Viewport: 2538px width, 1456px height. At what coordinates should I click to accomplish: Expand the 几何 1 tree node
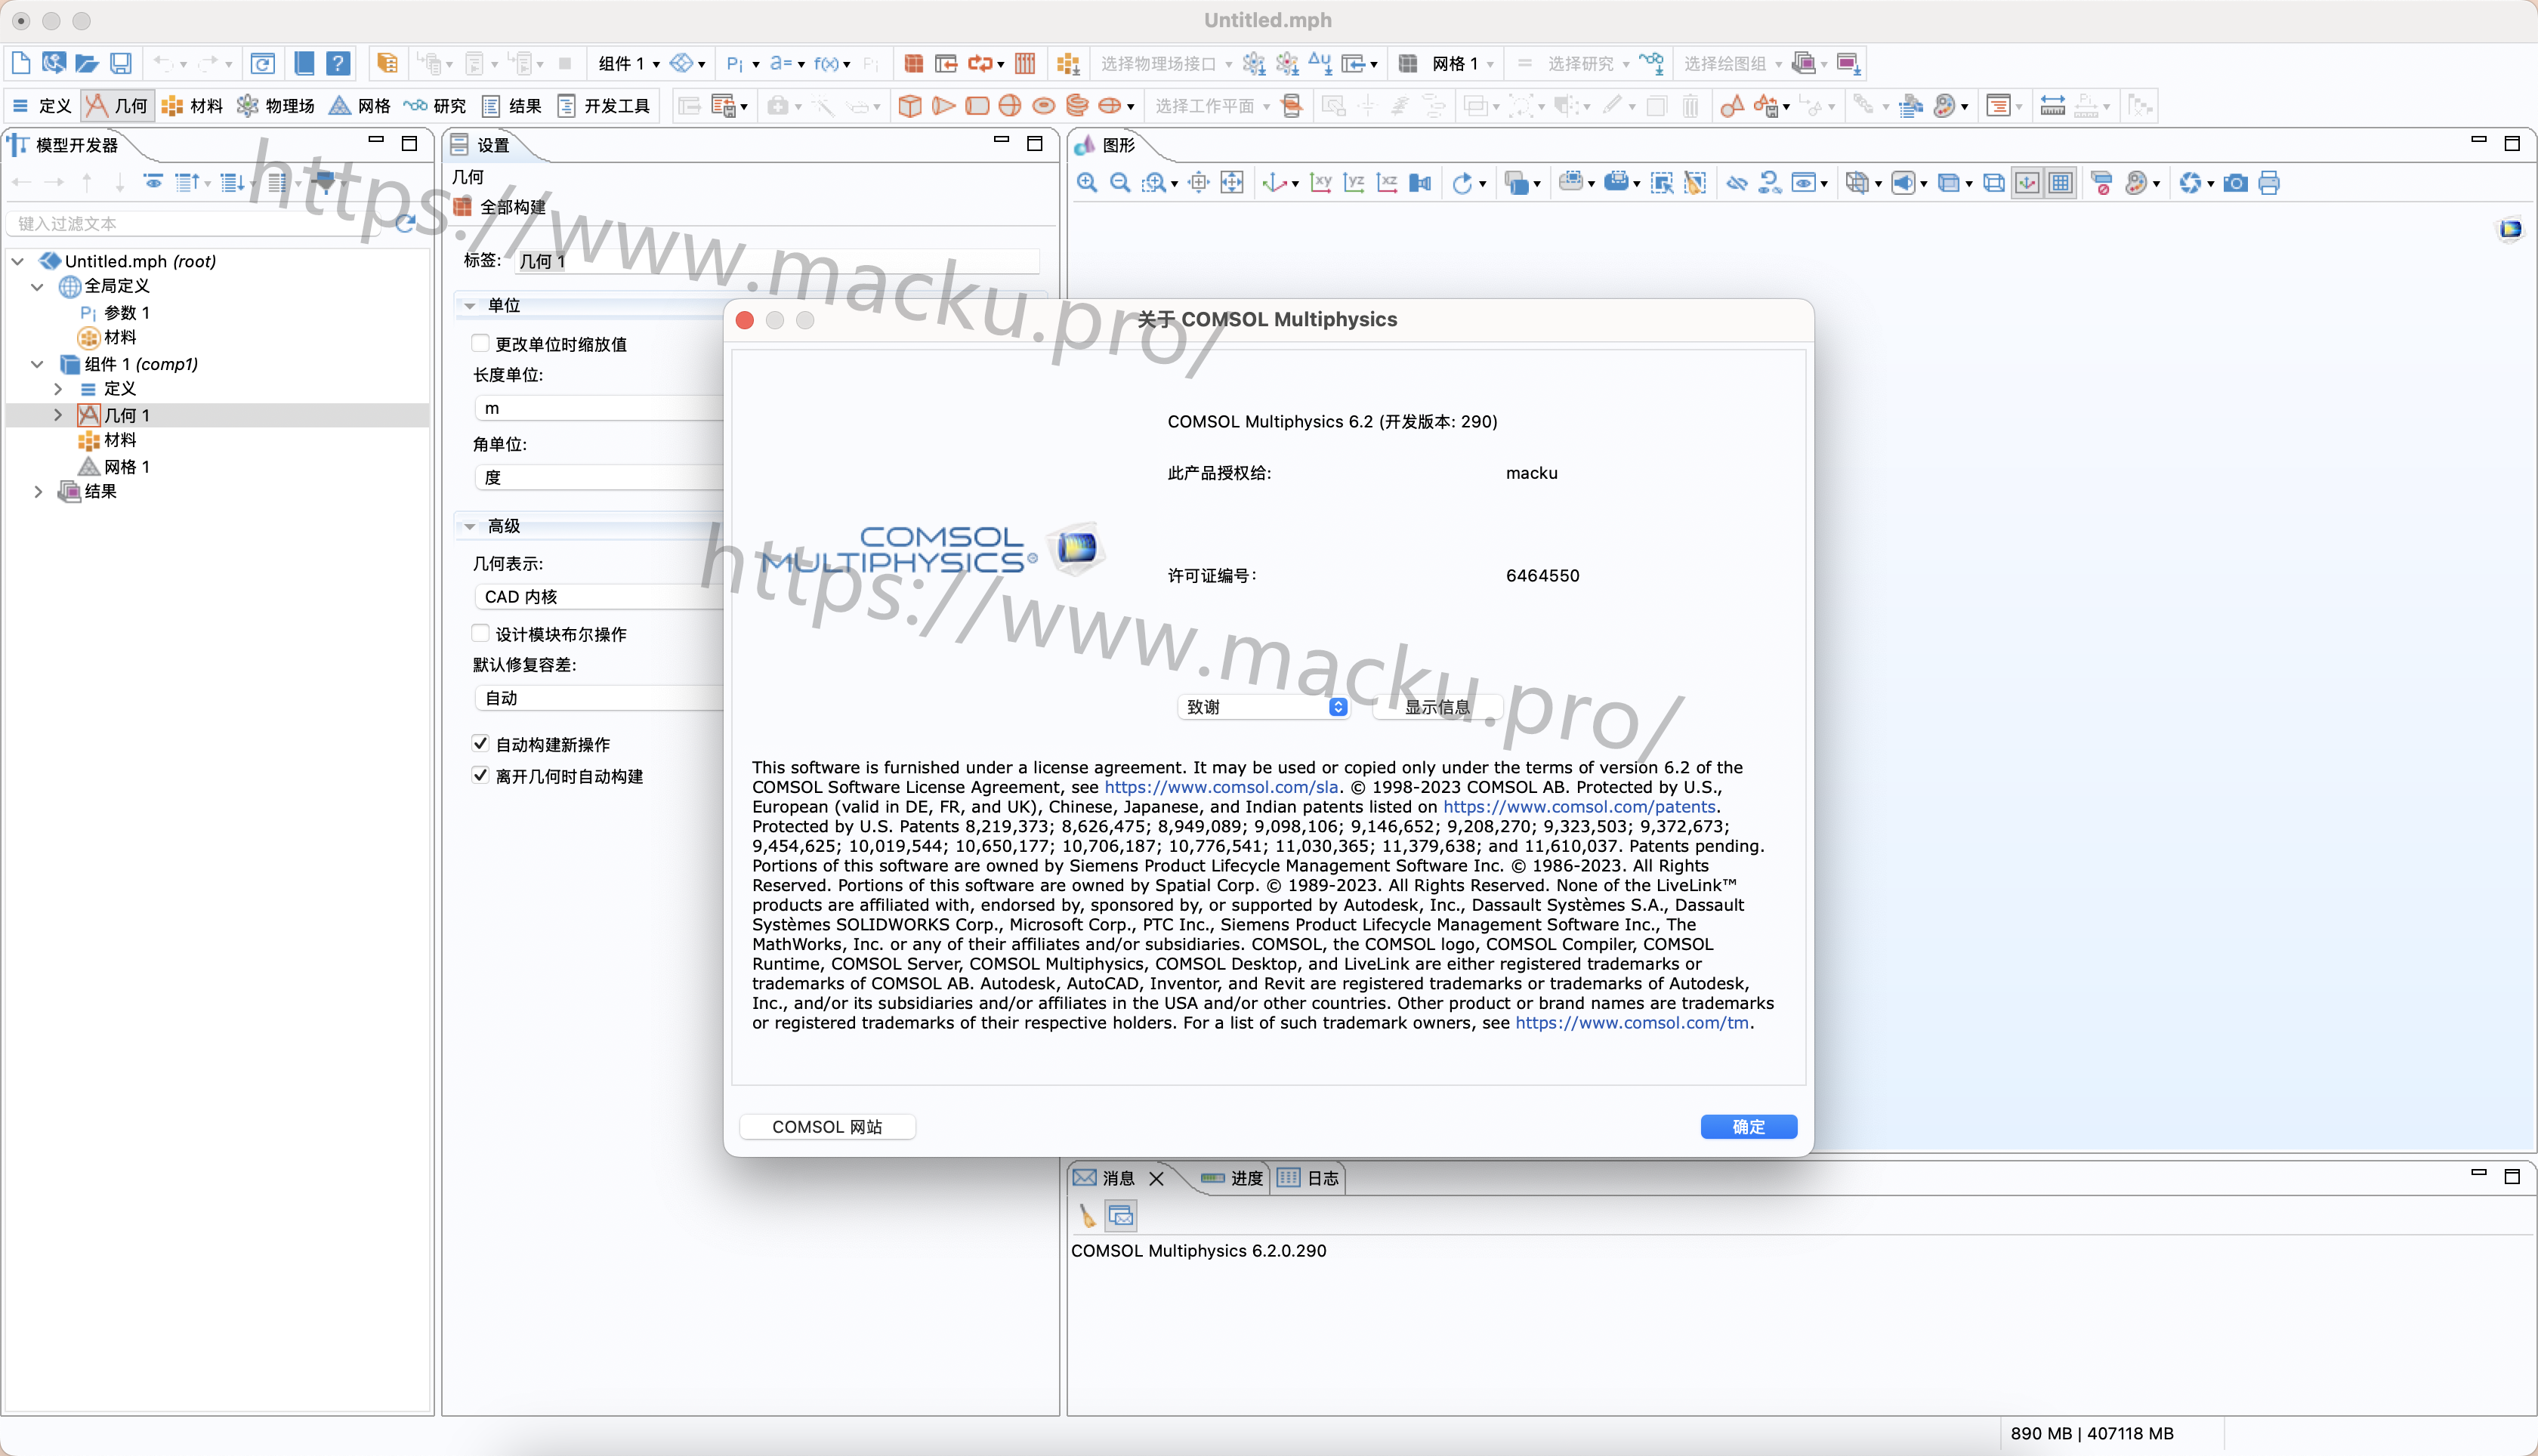(x=58, y=414)
